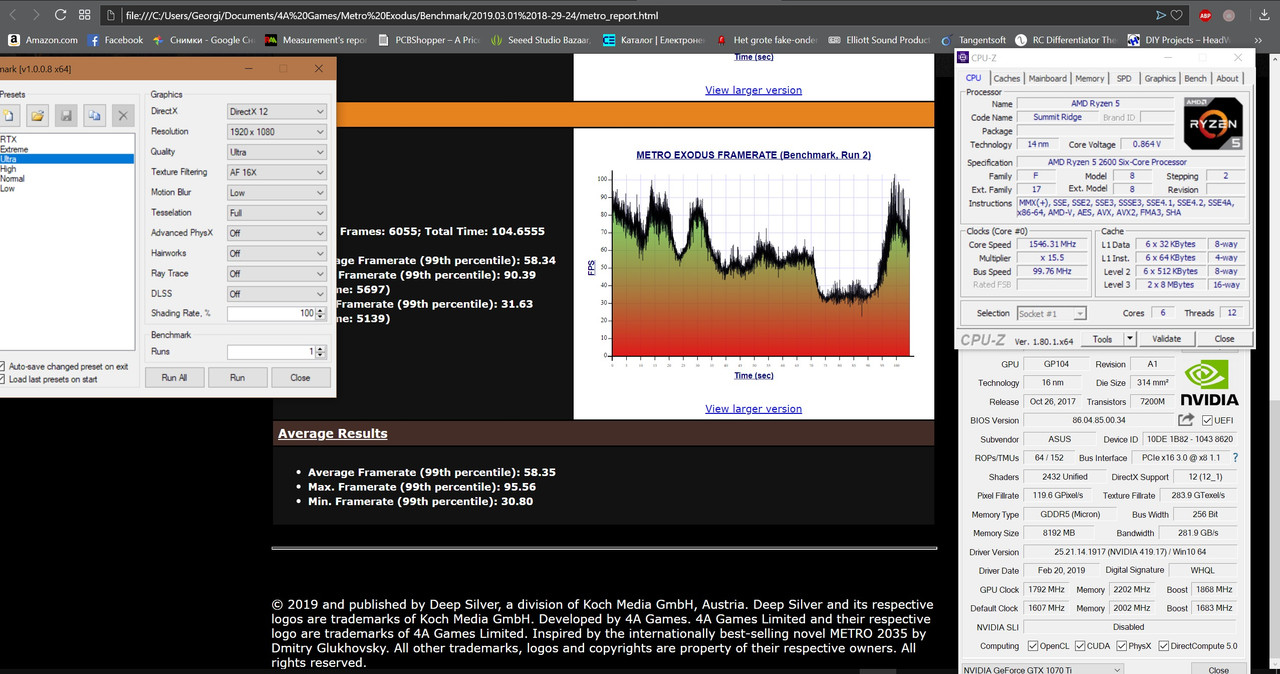Click the send/share arrow icon in address bar
The height and width of the screenshot is (674, 1280).
point(1161,16)
